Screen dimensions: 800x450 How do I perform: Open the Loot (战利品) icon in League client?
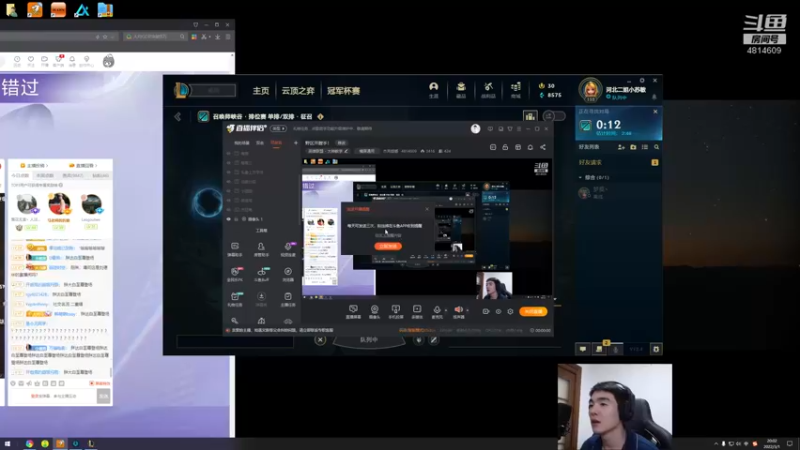(488, 87)
